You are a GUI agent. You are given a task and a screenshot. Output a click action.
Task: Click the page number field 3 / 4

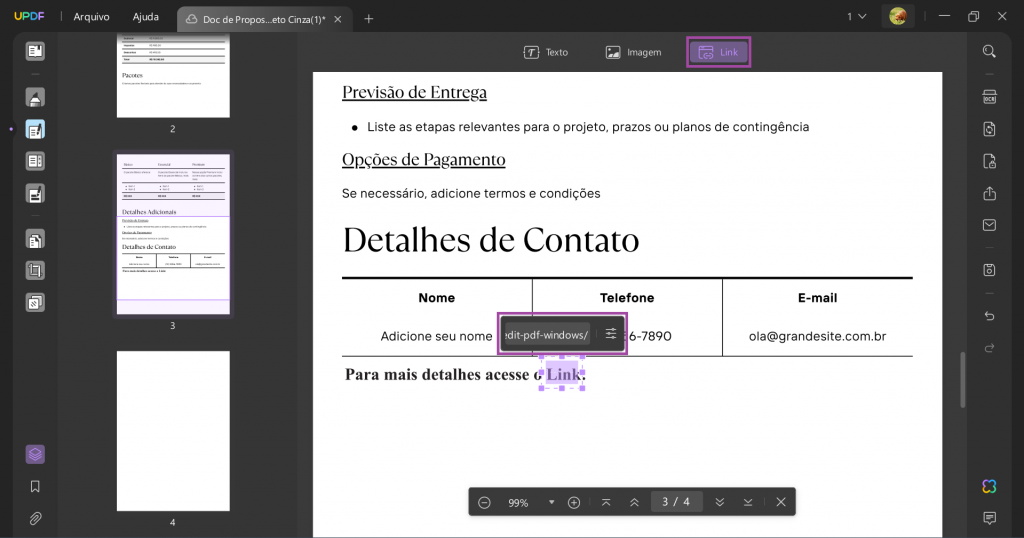[676, 502]
